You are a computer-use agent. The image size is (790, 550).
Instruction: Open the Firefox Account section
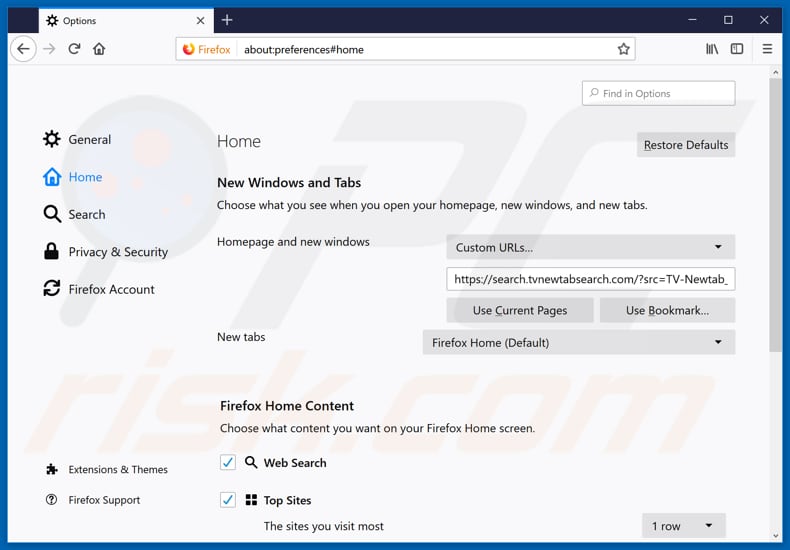[x=111, y=289]
